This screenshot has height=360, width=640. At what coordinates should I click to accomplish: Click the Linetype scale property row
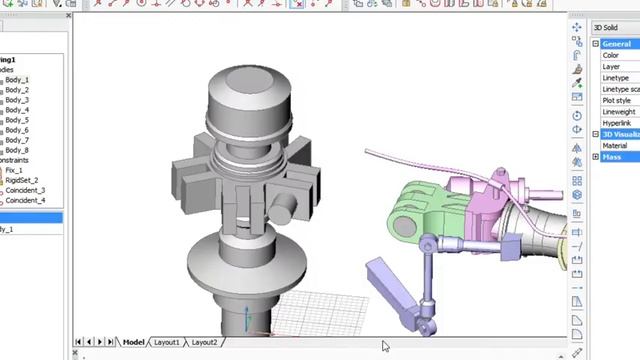620,89
